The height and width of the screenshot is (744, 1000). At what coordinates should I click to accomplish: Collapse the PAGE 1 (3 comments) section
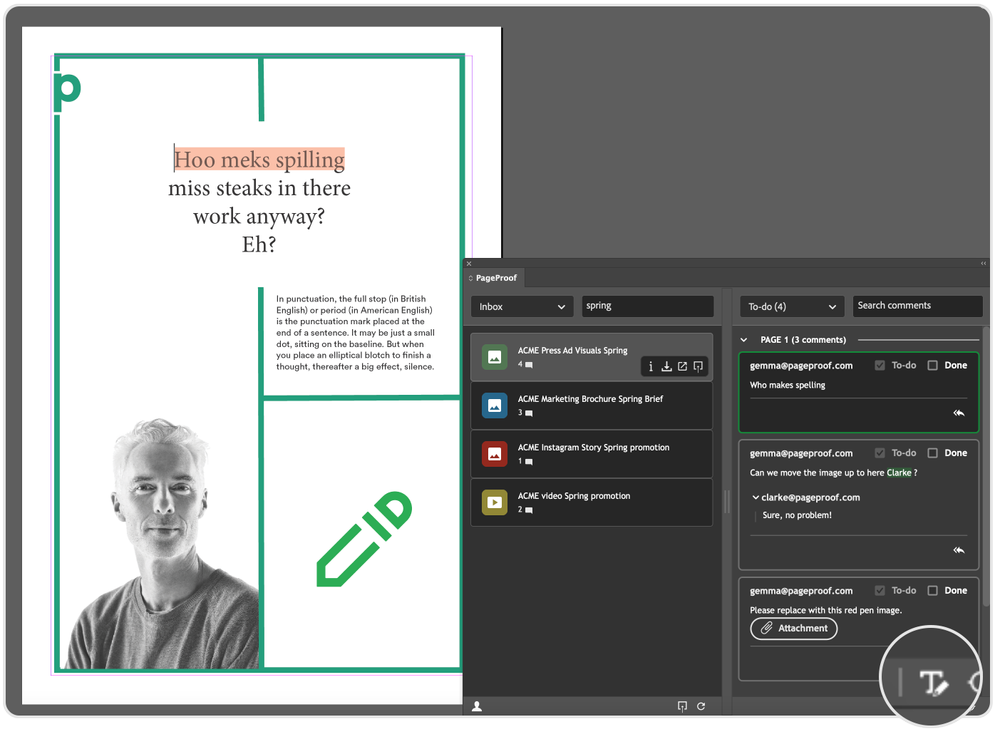tap(744, 340)
